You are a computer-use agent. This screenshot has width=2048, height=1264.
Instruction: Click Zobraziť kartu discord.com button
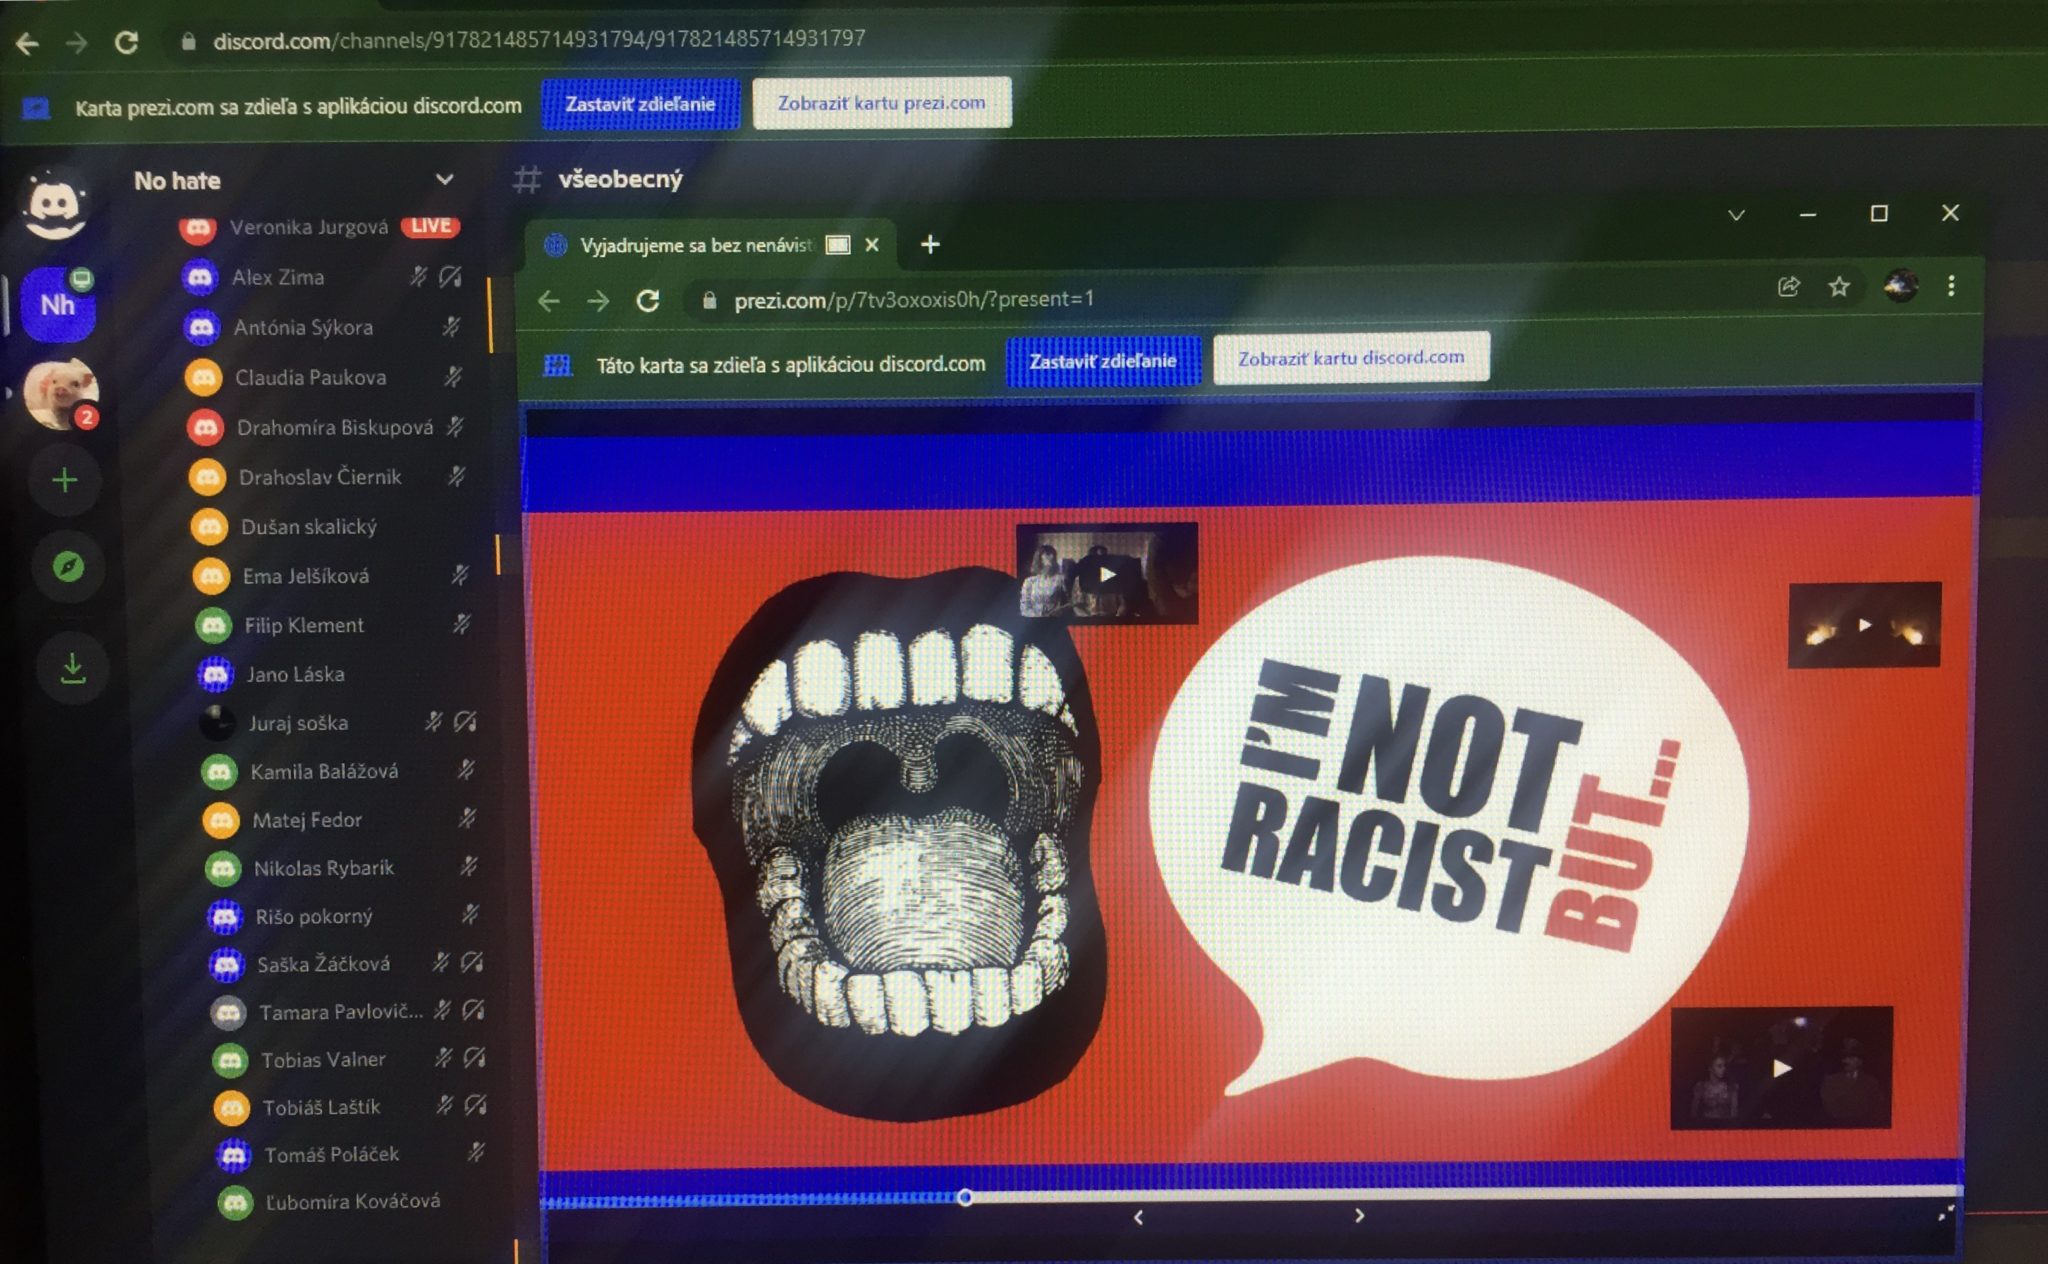[x=1351, y=358]
